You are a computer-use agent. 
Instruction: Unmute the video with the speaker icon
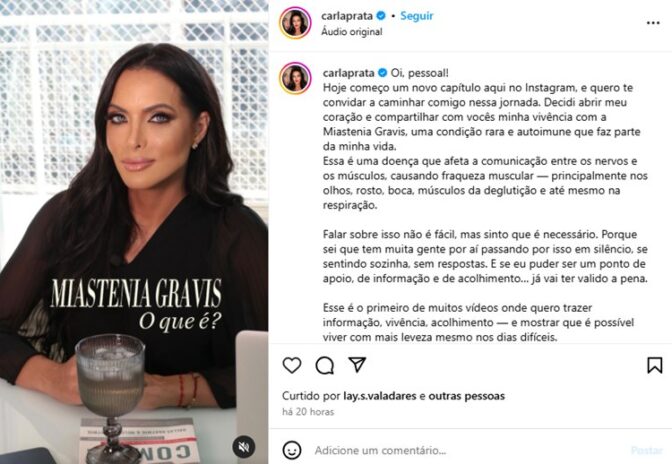coord(244,447)
